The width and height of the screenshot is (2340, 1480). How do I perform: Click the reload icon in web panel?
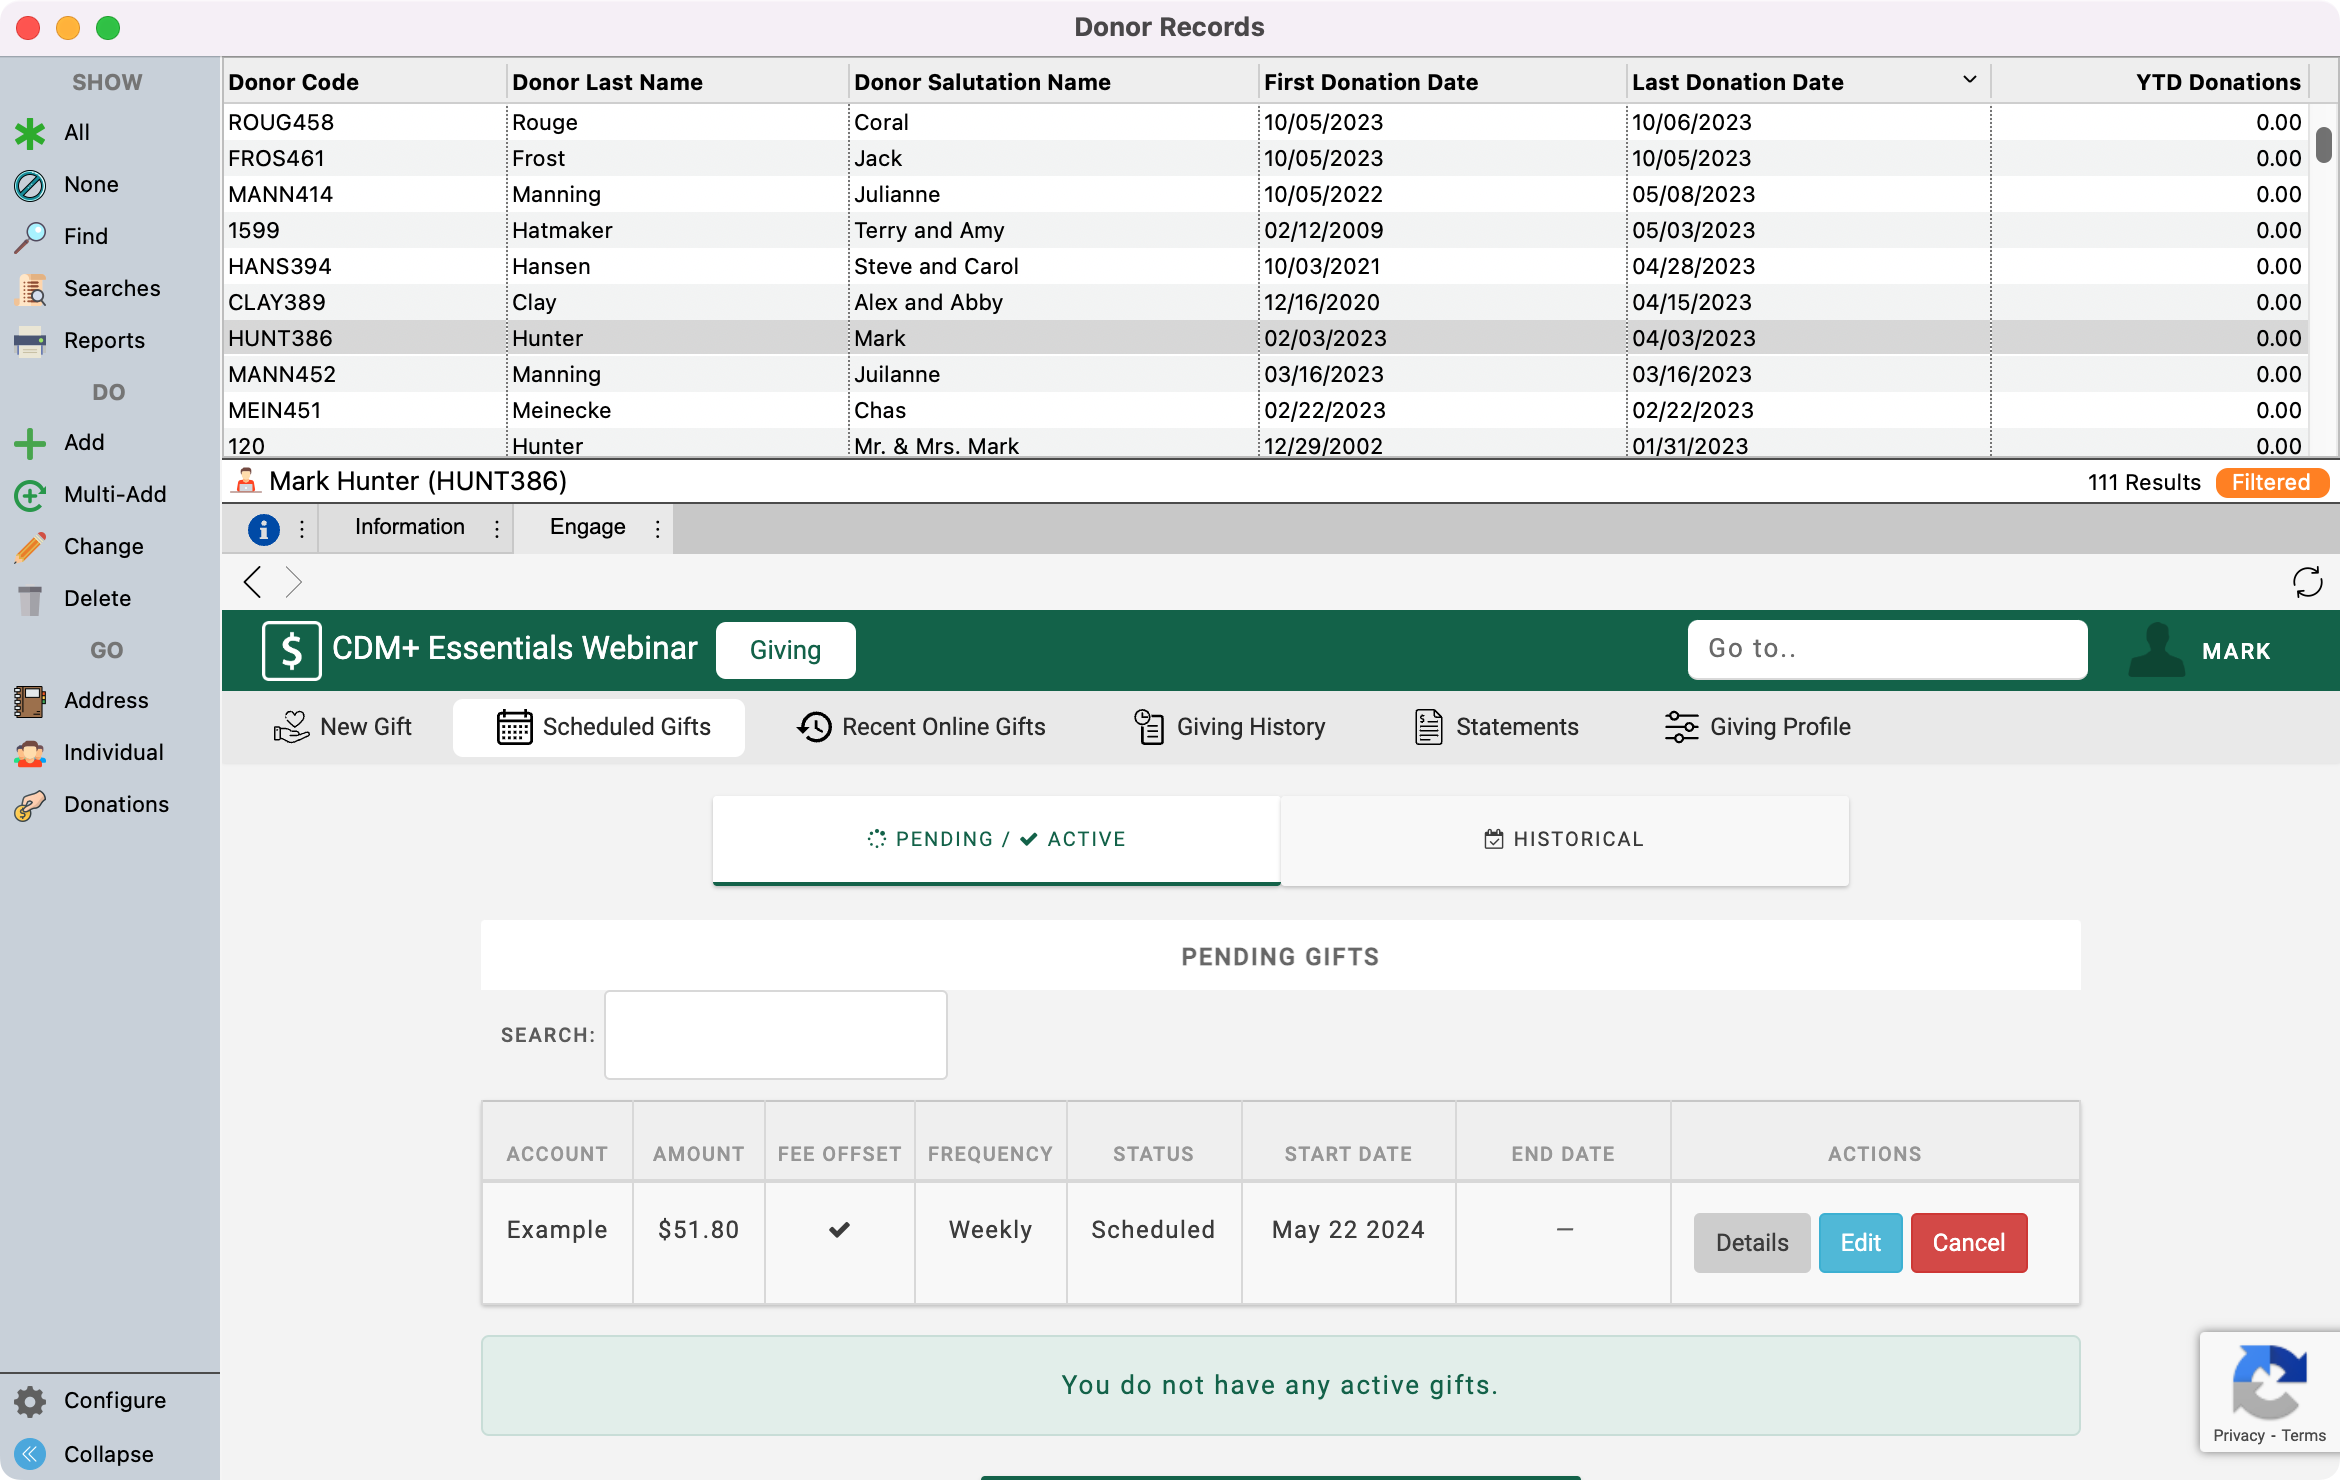tap(2307, 582)
